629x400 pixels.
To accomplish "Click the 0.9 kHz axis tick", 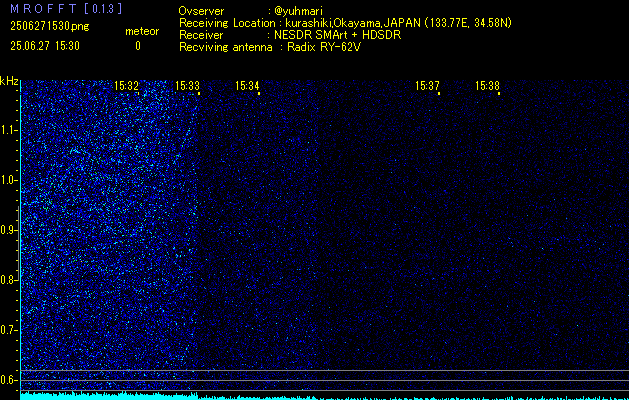I will [x=9, y=230].
